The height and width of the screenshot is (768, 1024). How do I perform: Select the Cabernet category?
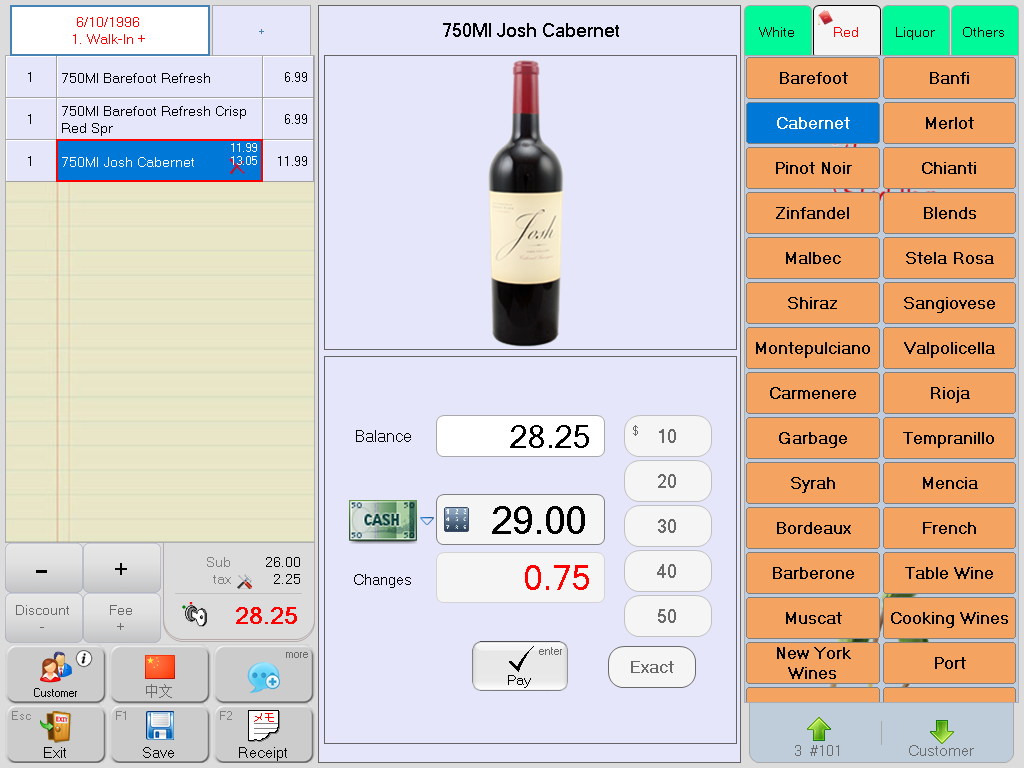[813, 123]
